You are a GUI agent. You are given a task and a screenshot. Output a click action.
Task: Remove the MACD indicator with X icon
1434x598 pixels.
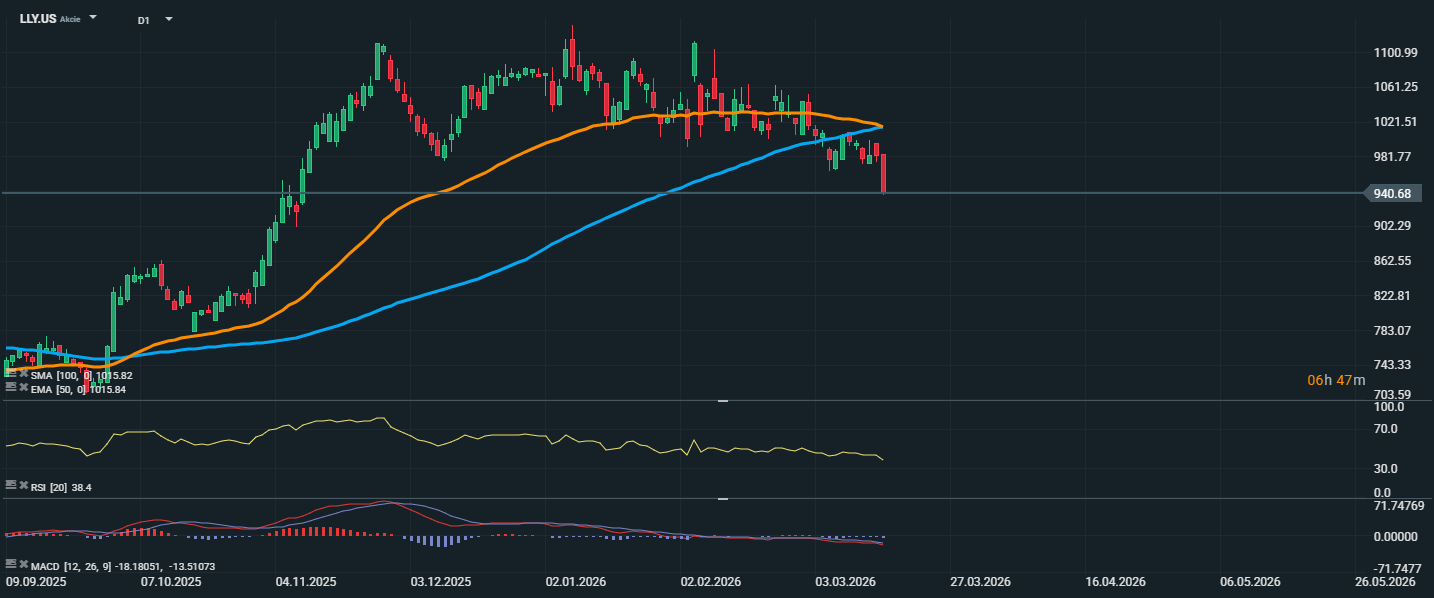click(22, 564)
